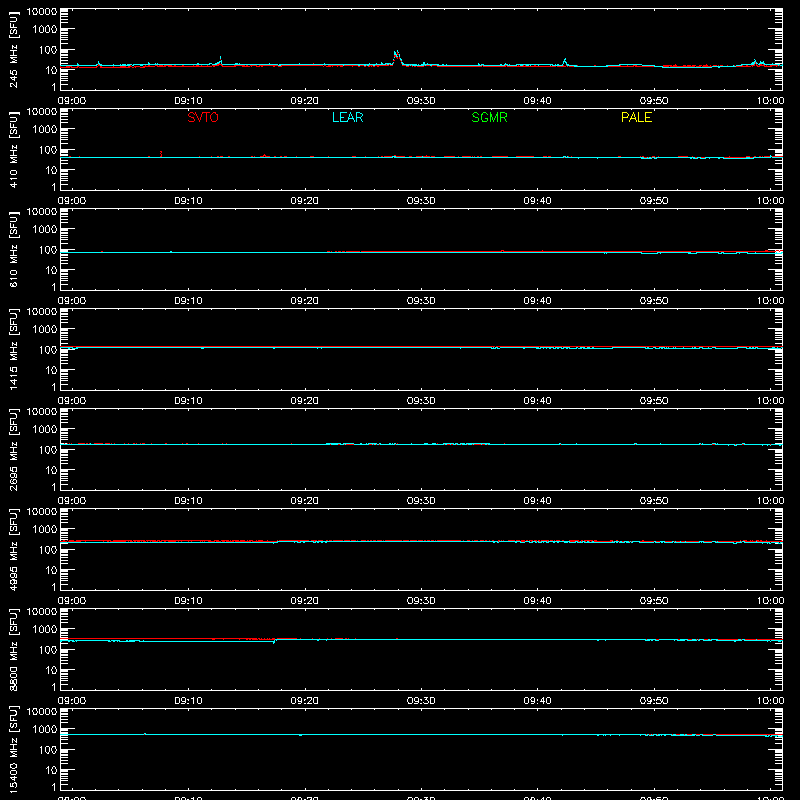Click the 10000 tick on the 4995 MHz axis
This screenshot has height=800, width=800.
tap(42, 512)
